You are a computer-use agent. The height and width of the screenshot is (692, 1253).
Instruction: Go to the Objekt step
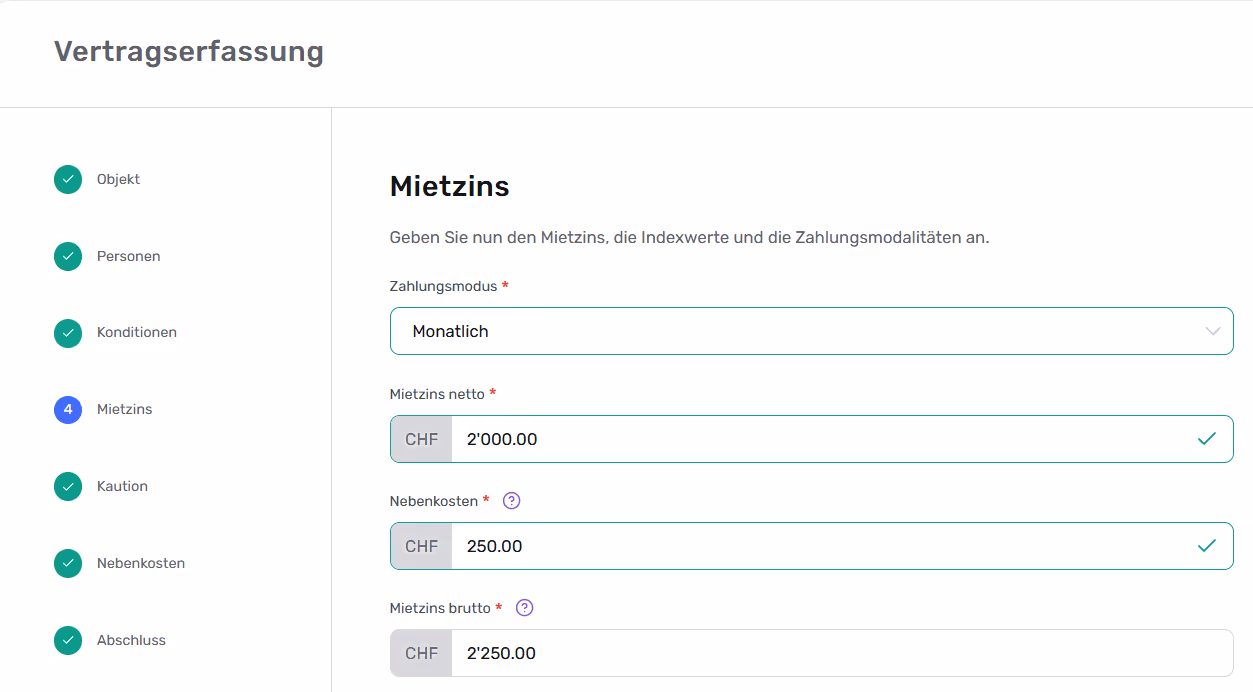tap(118, 180)
